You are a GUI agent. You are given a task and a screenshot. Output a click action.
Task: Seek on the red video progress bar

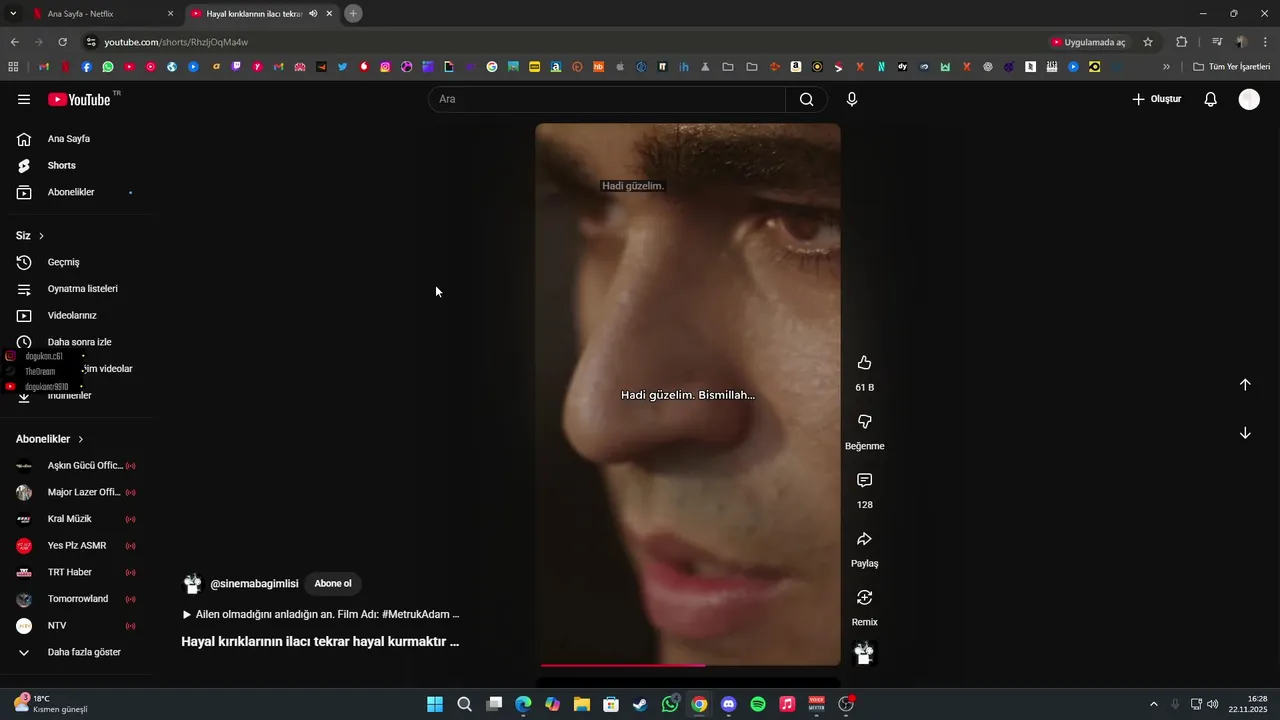tap(688, 665)
